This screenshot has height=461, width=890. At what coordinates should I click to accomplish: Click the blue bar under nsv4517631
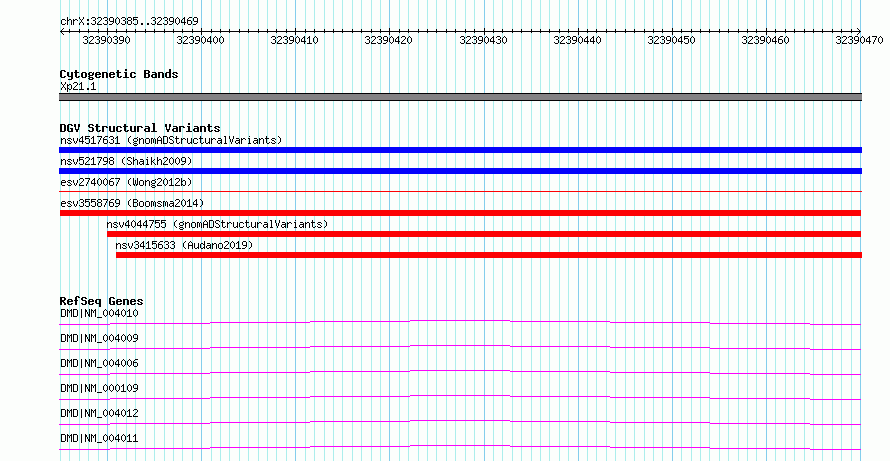(460, 150)
